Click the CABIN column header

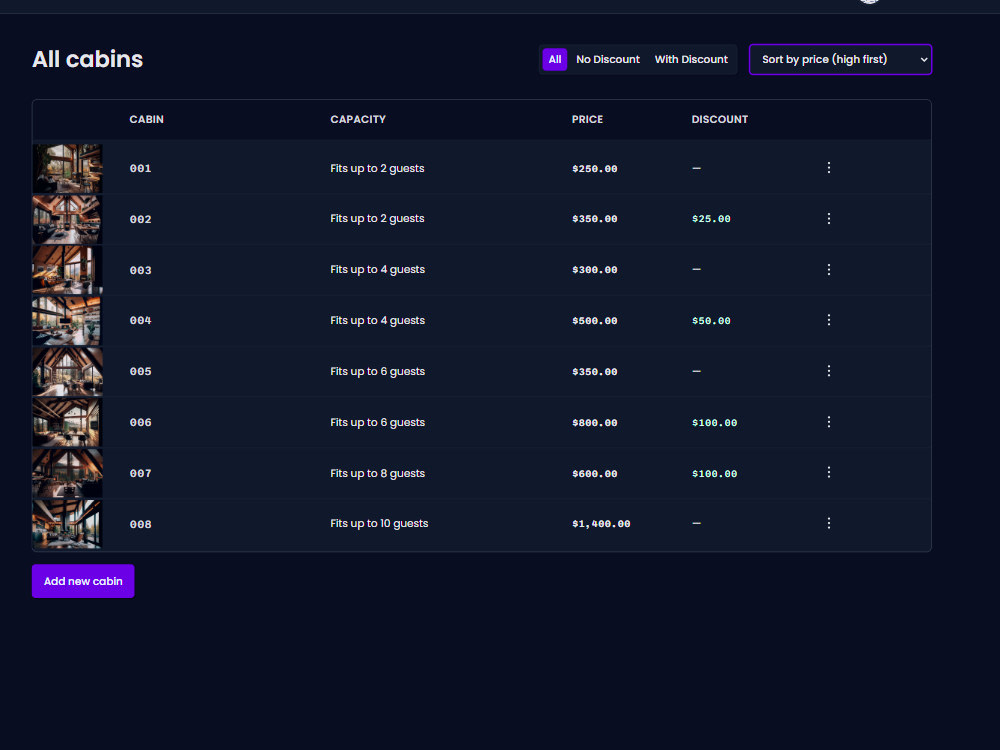pyautogui.click(x=147, y=119)
